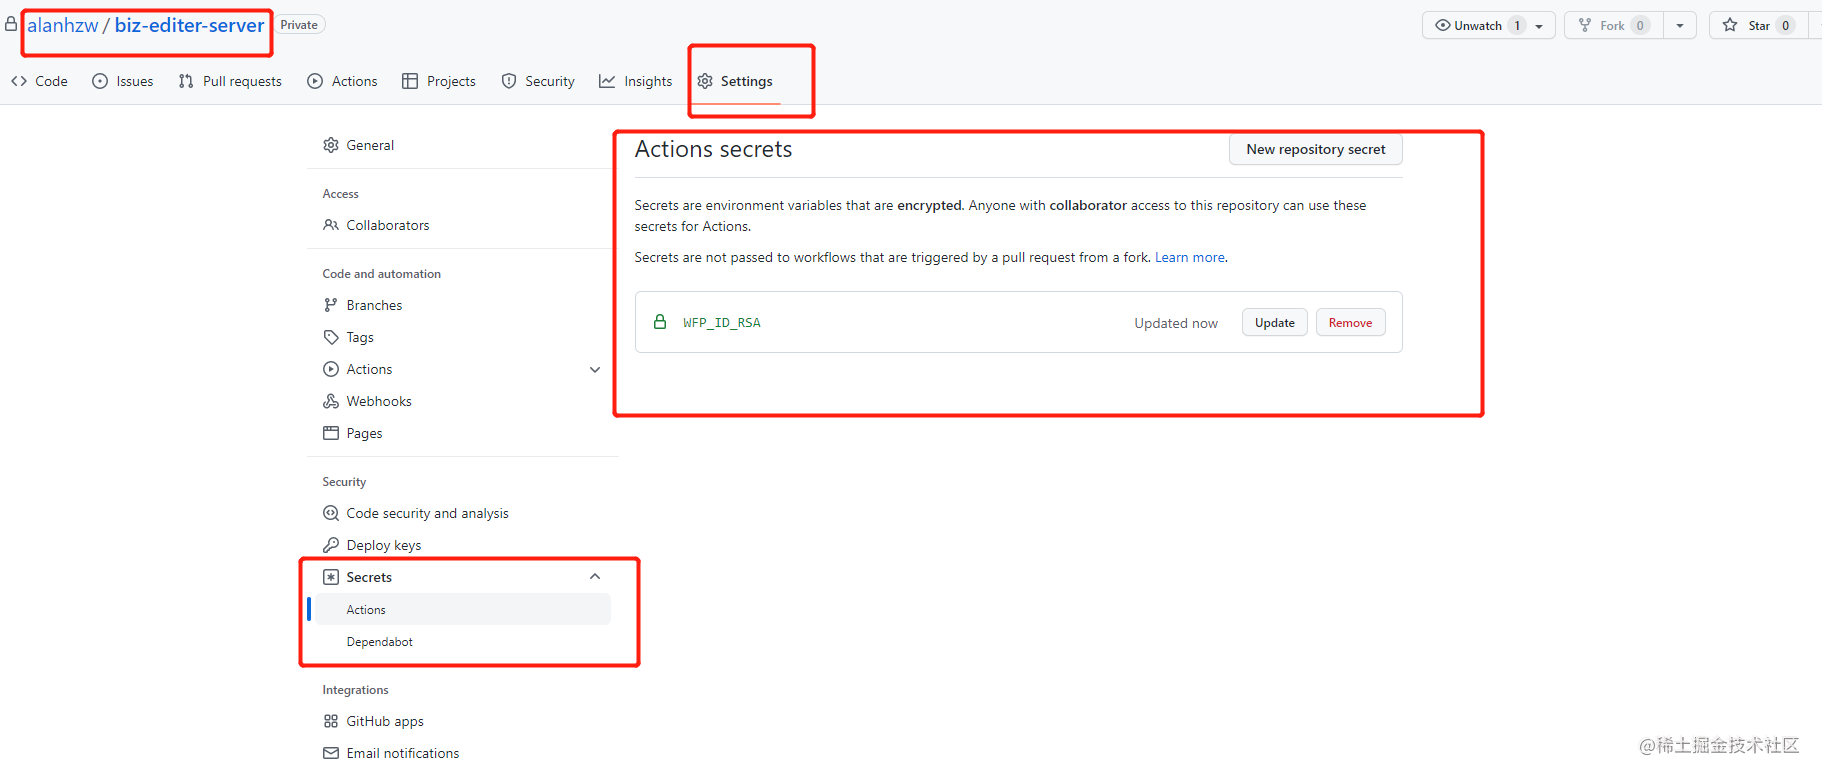This screenshot has height=778, width=1822.
Task: Click the Code brackets icon
Action: pos(19,81)
